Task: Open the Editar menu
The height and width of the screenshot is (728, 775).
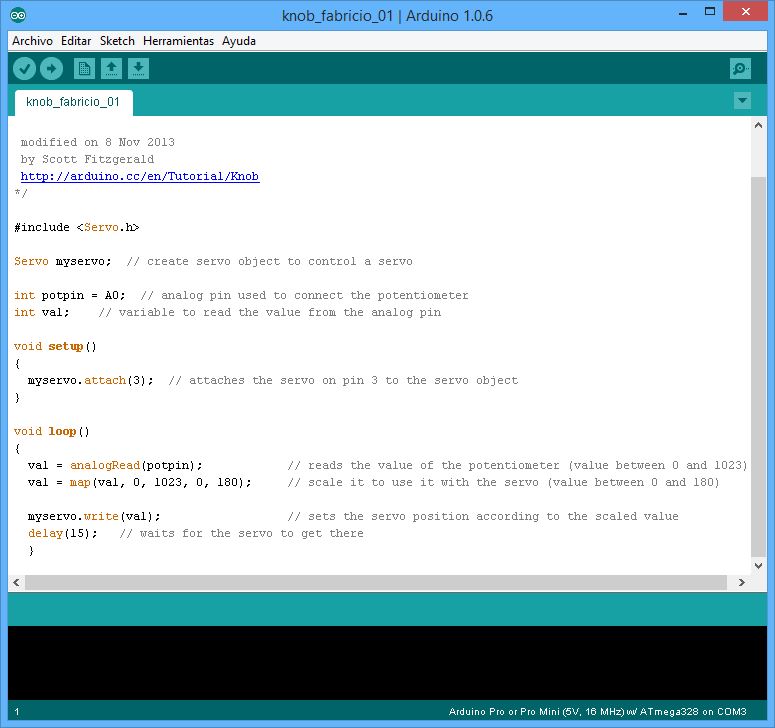Action: tap(76, 41)
